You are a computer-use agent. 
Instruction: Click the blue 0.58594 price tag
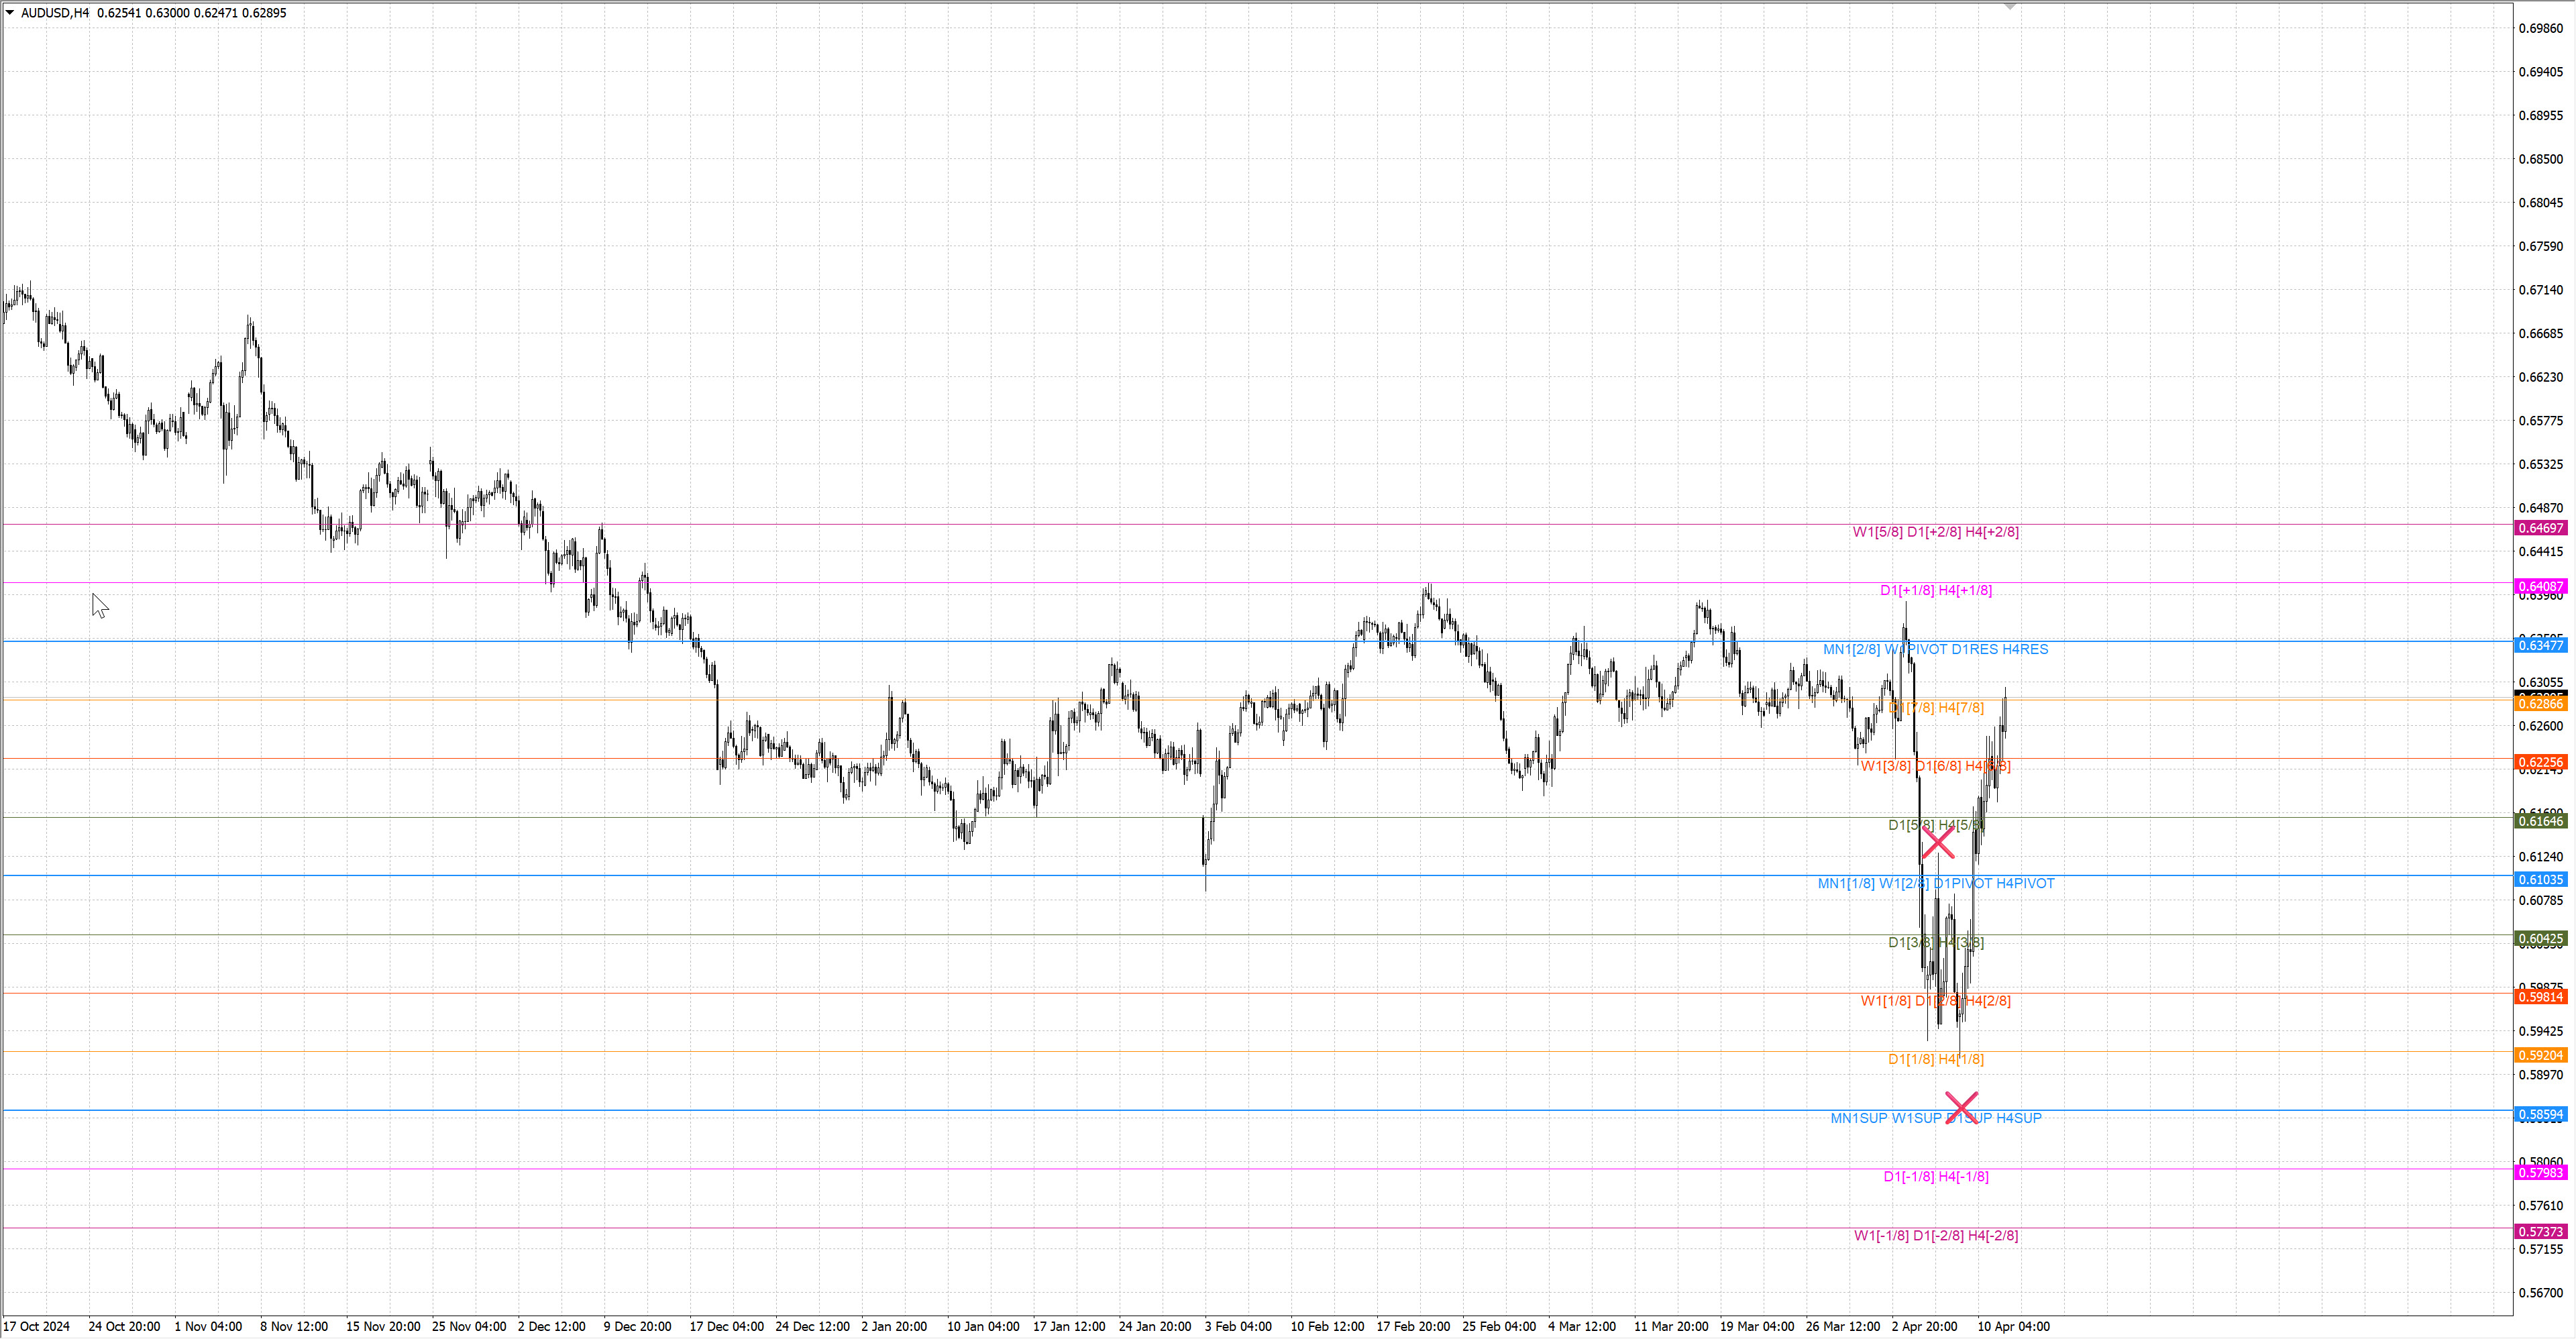tap(2540, 1114)
